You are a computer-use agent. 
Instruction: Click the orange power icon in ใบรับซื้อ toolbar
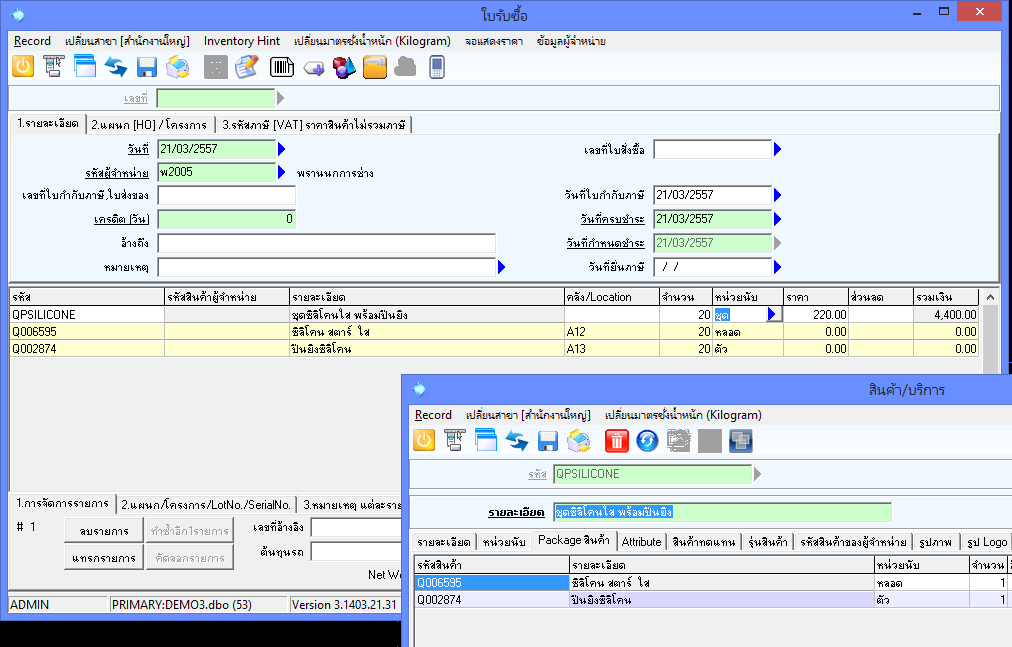pos(23,67)
